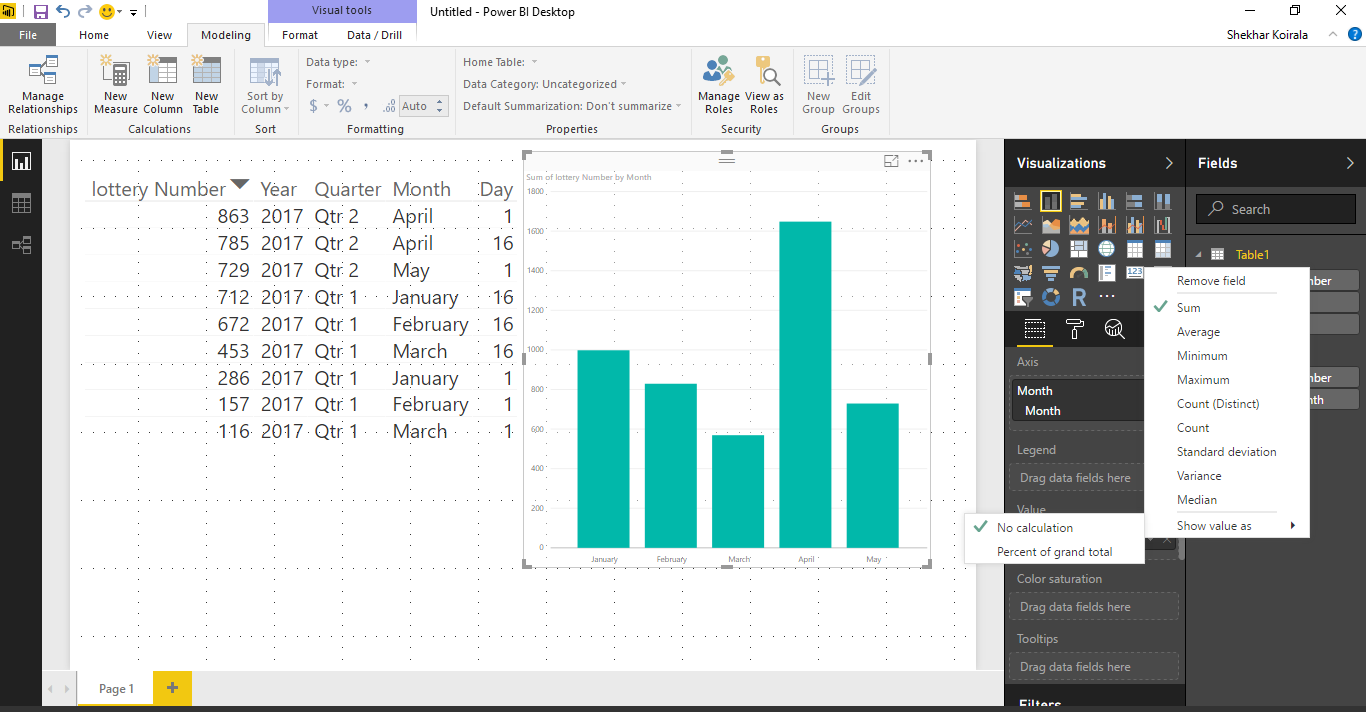Select the clustered column chart visual
Image resolution: width=1366 pixels, height=712 pixels.
point(1106,201)
